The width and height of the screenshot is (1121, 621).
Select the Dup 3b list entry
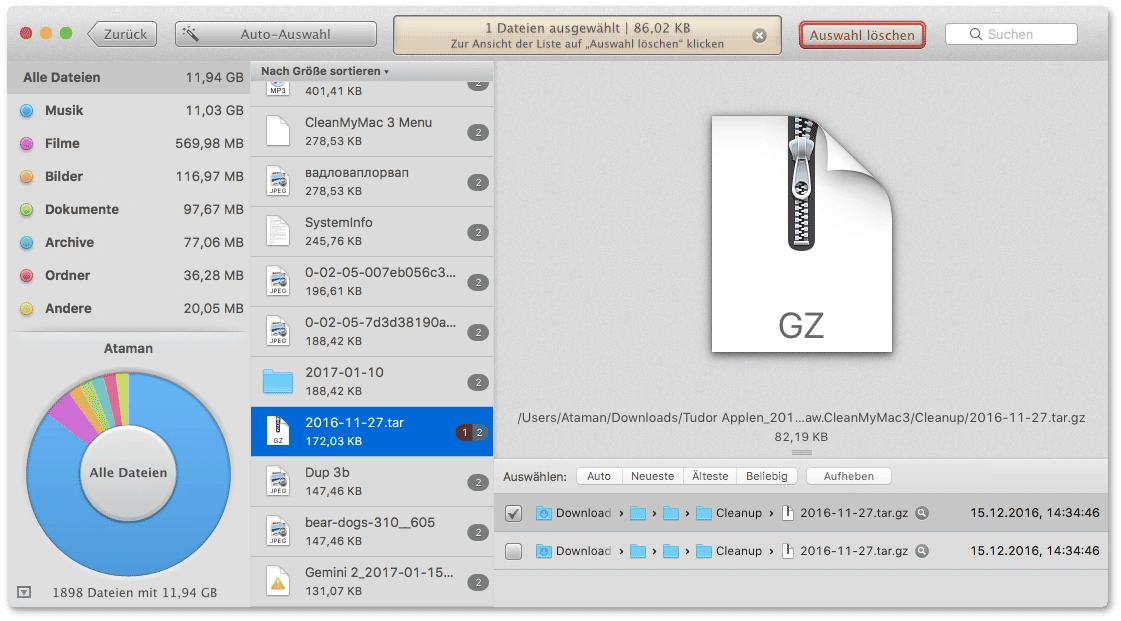372,482
